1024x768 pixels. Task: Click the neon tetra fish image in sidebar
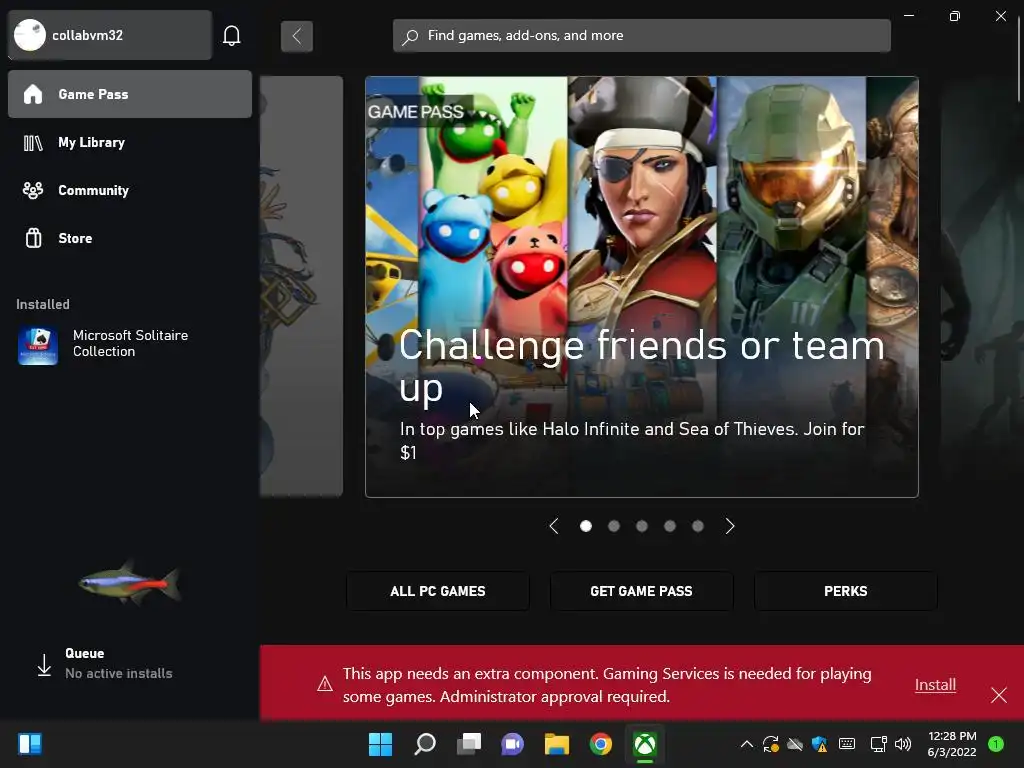[x=129, y=583]
